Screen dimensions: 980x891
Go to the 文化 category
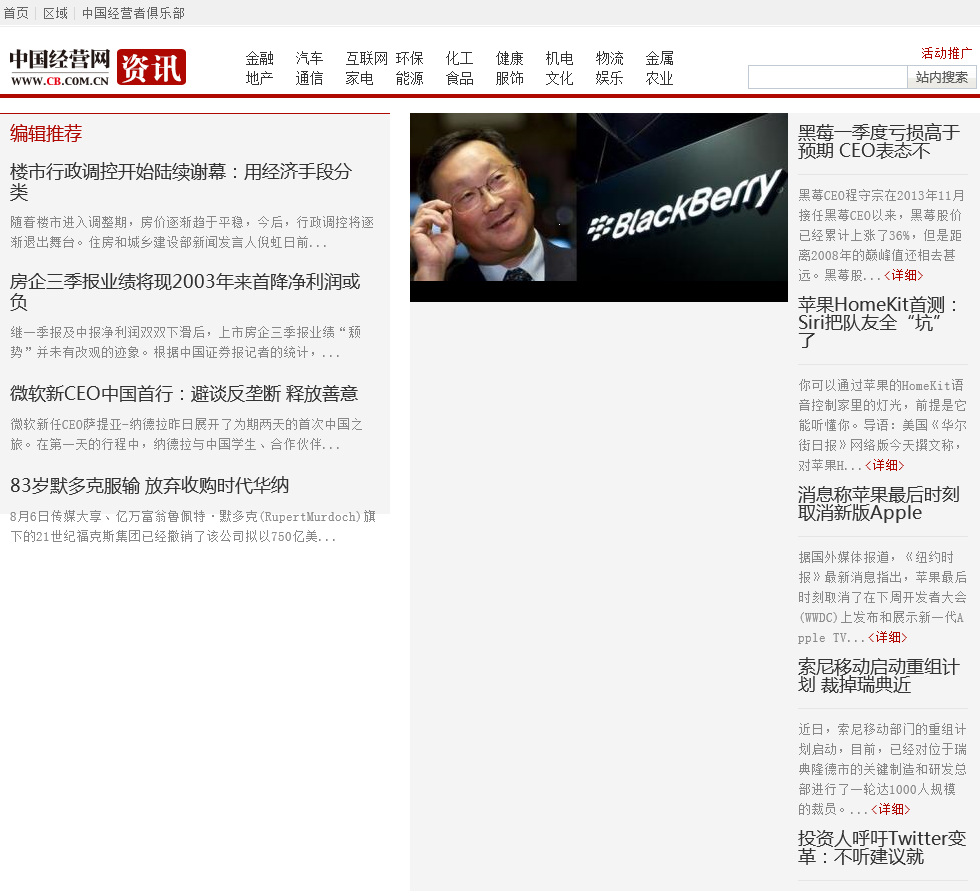tap(559, 78)
